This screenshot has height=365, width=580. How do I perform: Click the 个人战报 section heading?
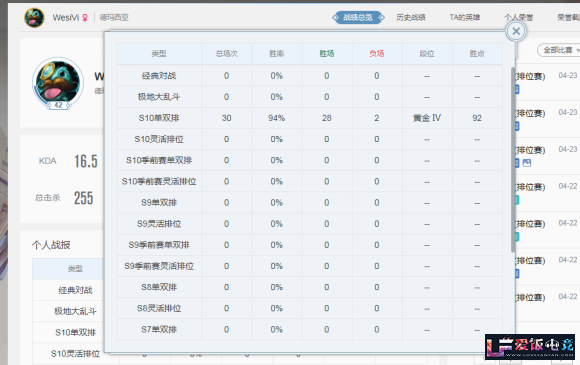[x=51, y=245]
